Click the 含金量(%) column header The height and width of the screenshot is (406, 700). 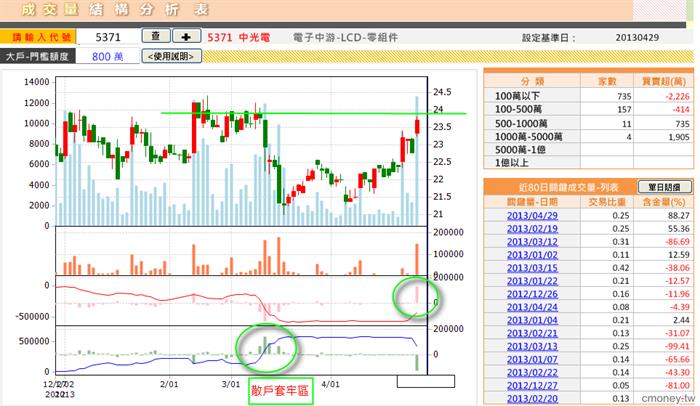(x=663, y=202)
